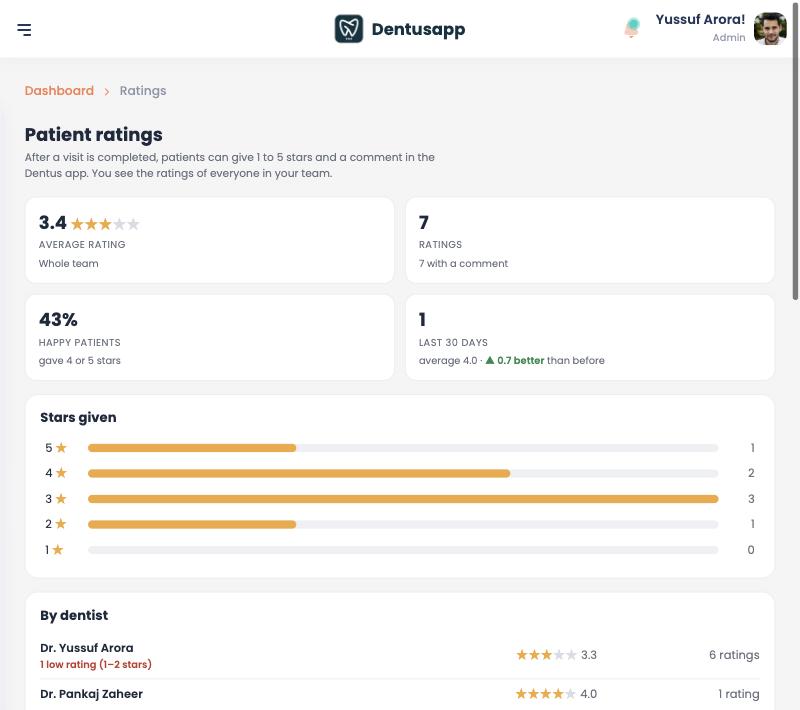Click the 3-star row star icon
Screen dimensions: 800x710
(x=61, y=498)
